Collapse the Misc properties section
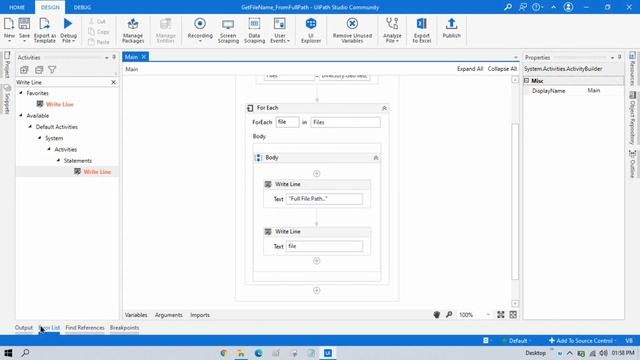The image size is (640, 360). pos(527,81)
